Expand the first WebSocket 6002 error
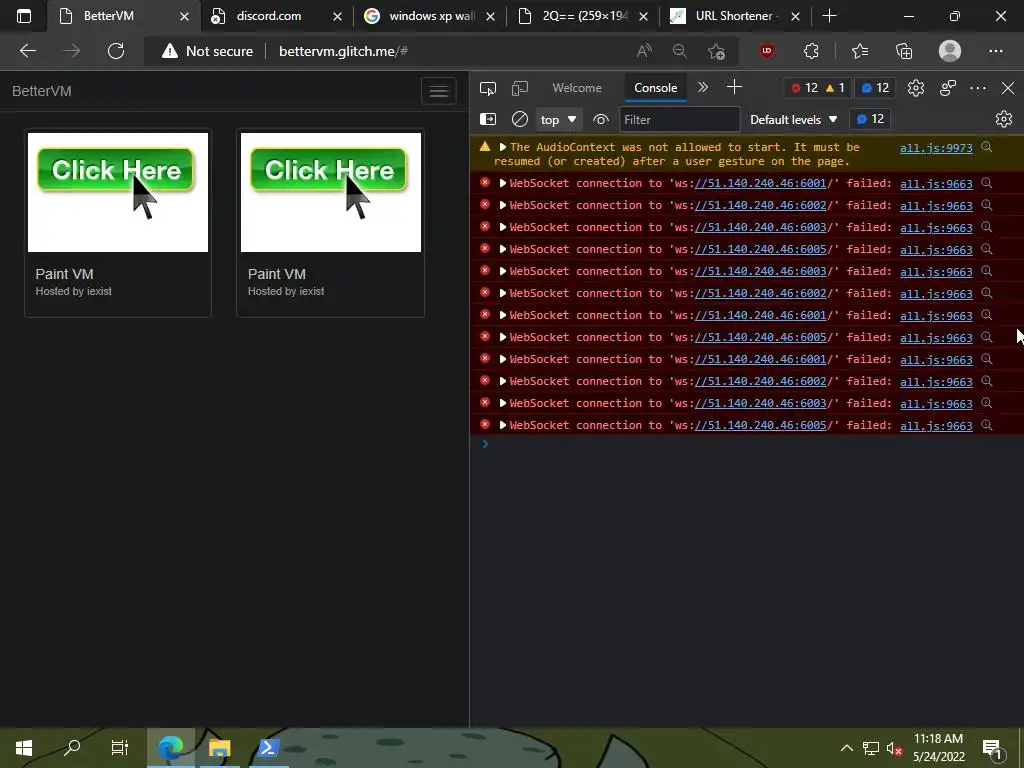 click(503, 205)
